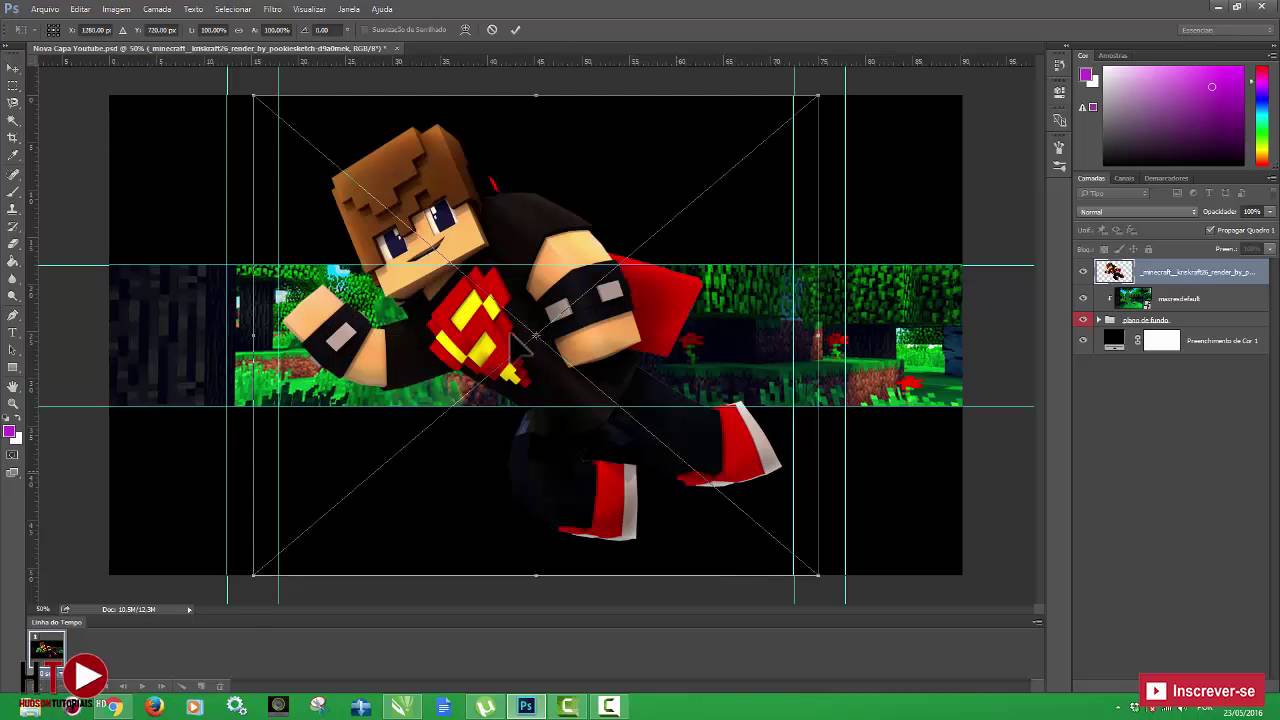Toggle layer filtering switch in Layers panel
The image size is (1280, 720).
pos(1273,193)
